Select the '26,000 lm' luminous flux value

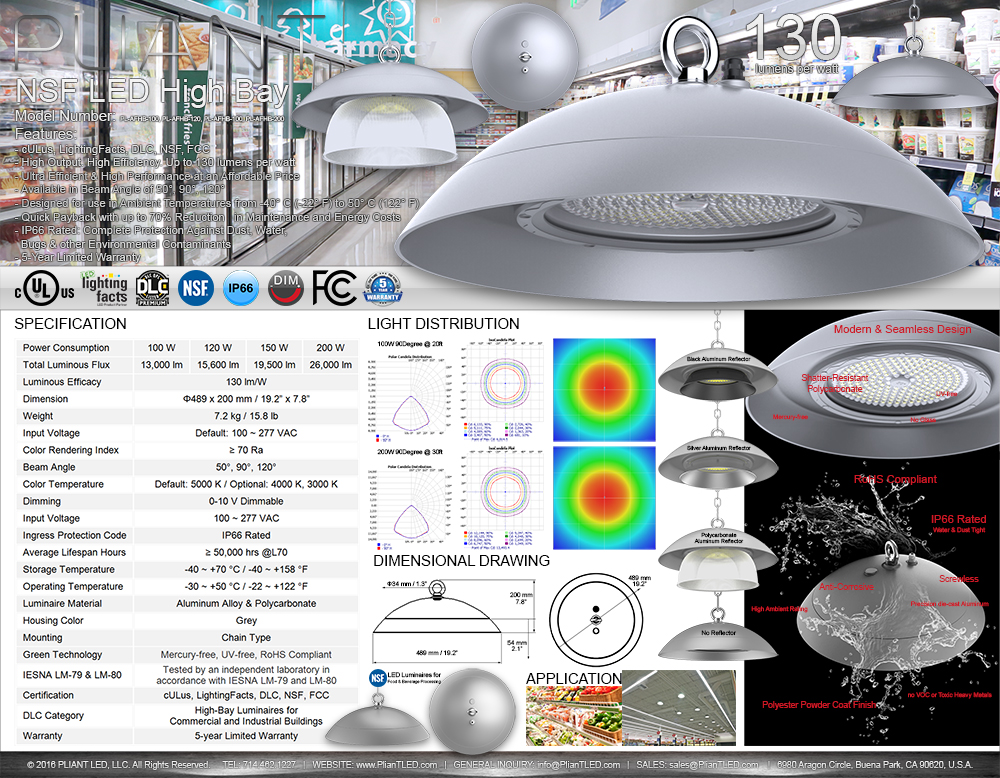tap(330, 365)
